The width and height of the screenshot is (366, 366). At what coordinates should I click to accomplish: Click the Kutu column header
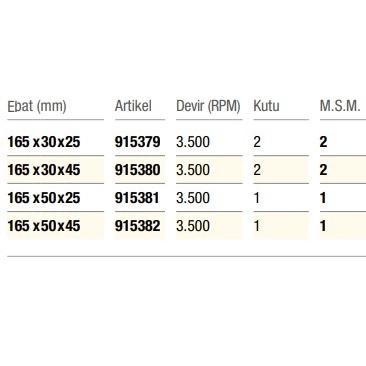(266, 106)
